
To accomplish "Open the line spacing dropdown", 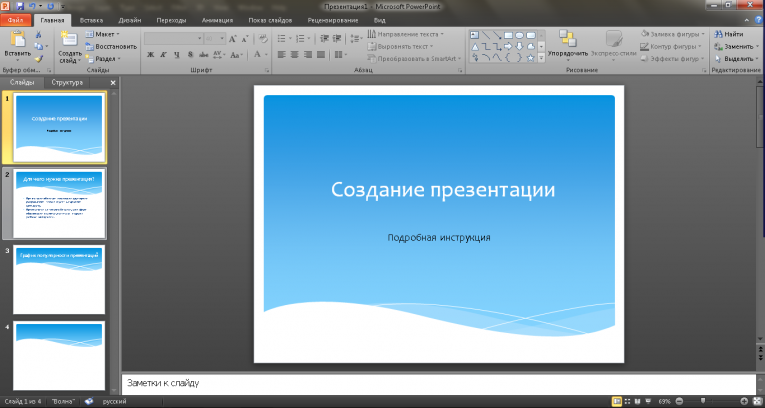I will 357,39.
